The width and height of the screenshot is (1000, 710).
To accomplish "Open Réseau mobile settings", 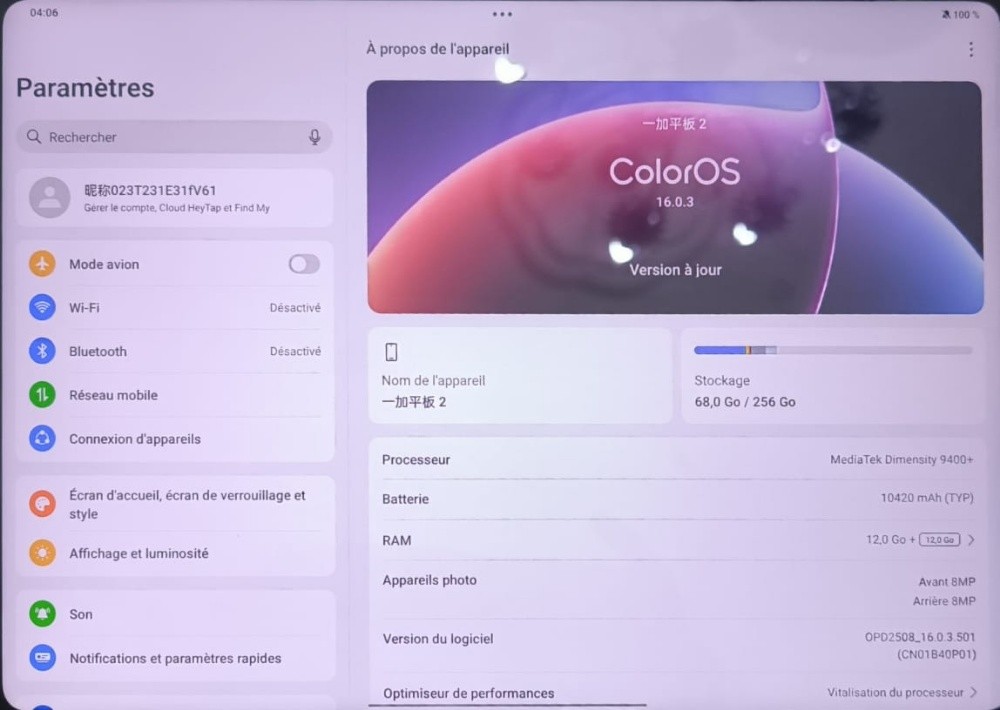I will coord(175,395).
